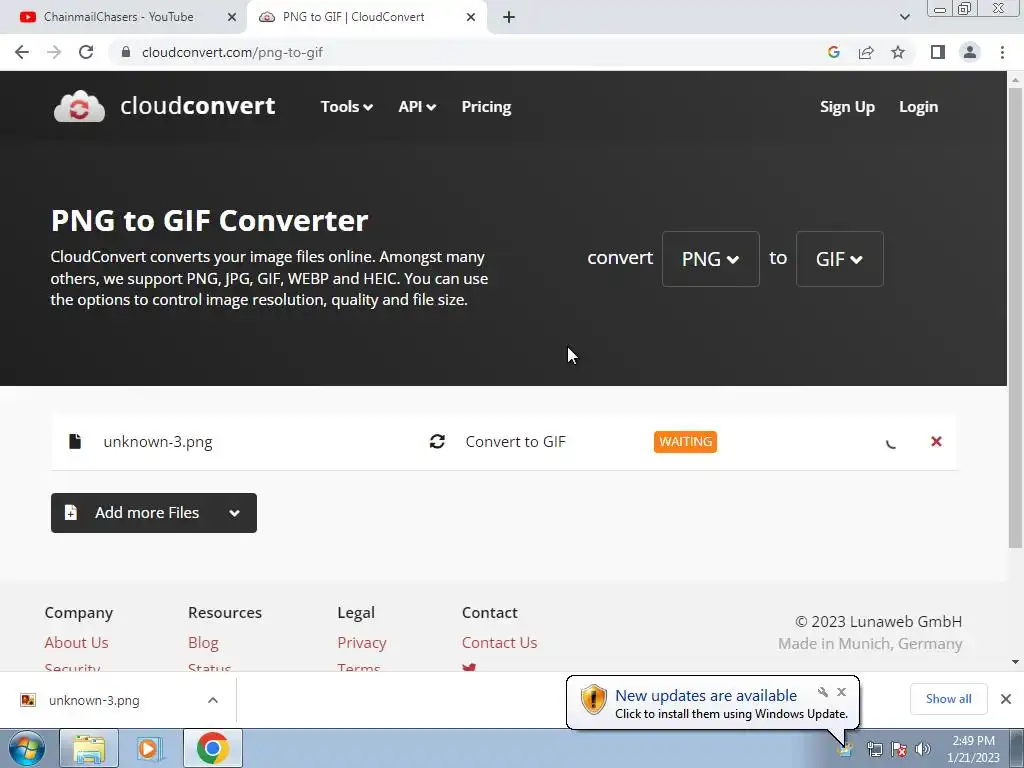Open downloaded unknown-3.png in downloads bar
Screen dimensions: 1024x768
click(x=95, y=700)
